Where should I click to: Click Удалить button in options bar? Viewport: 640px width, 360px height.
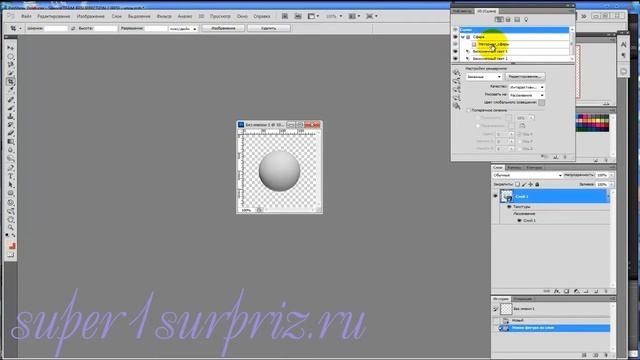[269, 28]
